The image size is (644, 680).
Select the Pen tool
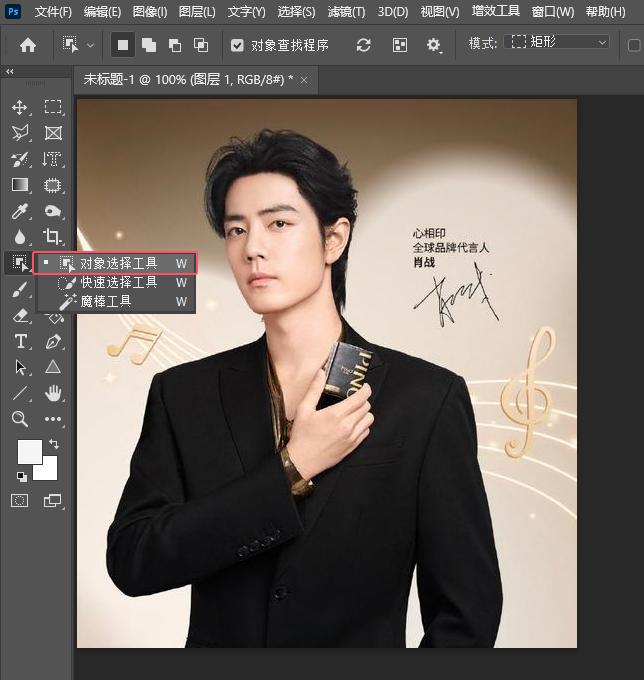coord(53,341)
